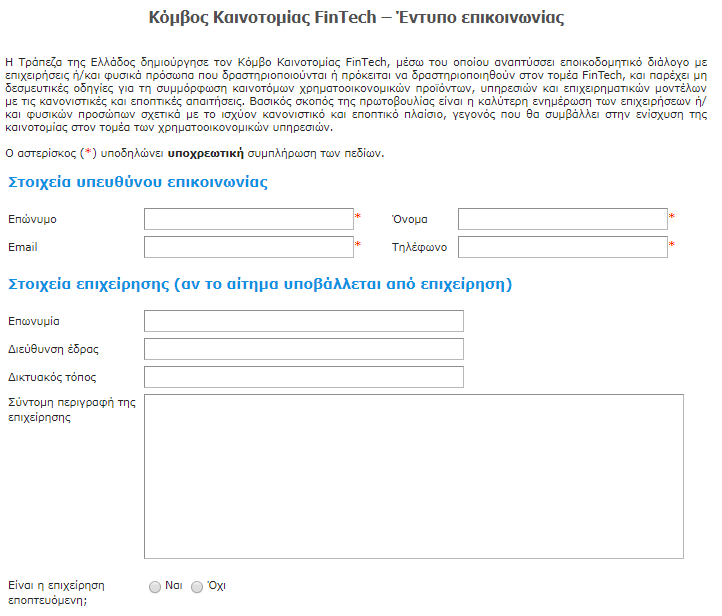722x616 pixels.
Task: Click the Επωνυμία label
Action: click(34, 321)
